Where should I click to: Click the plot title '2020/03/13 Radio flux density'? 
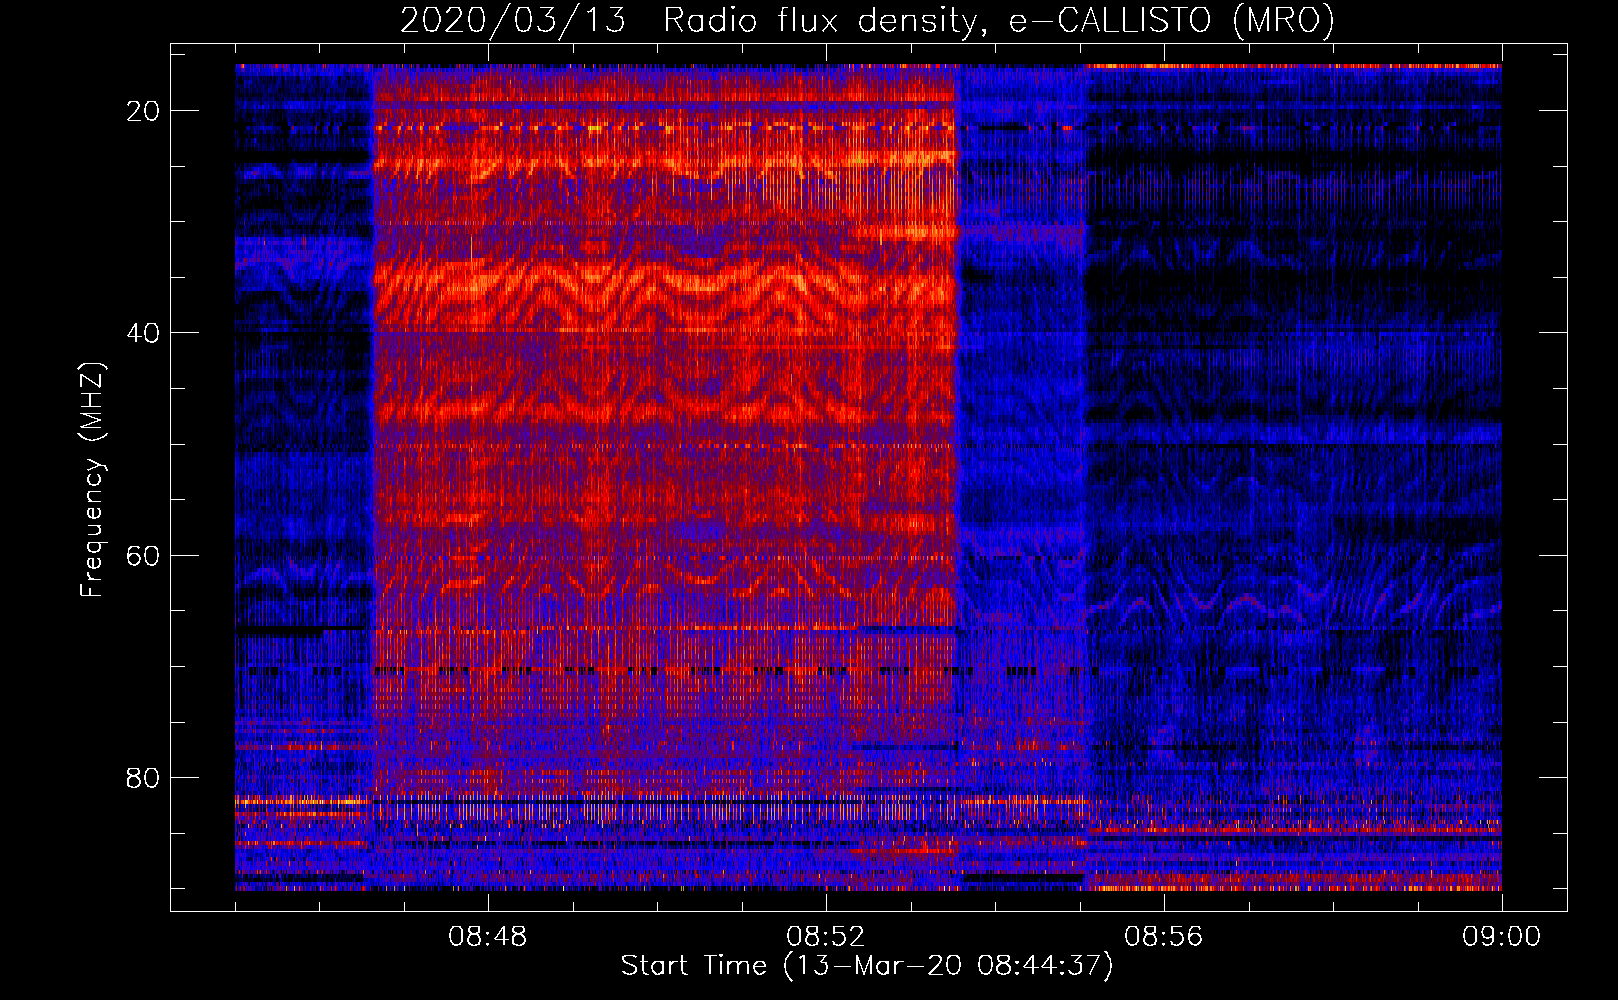[867, 20]
